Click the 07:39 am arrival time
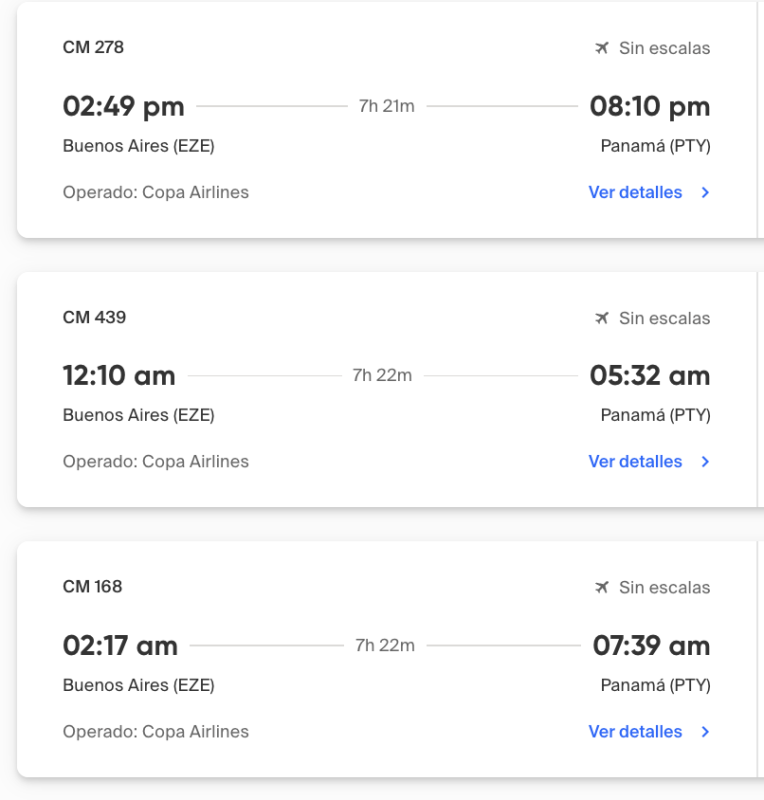Viewport: 764px width, 800px height. click(651, 646)
